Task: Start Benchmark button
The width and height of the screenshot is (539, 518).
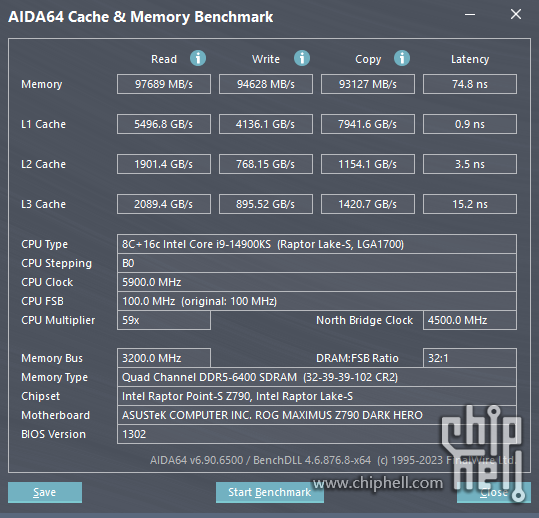Action: 270,492
